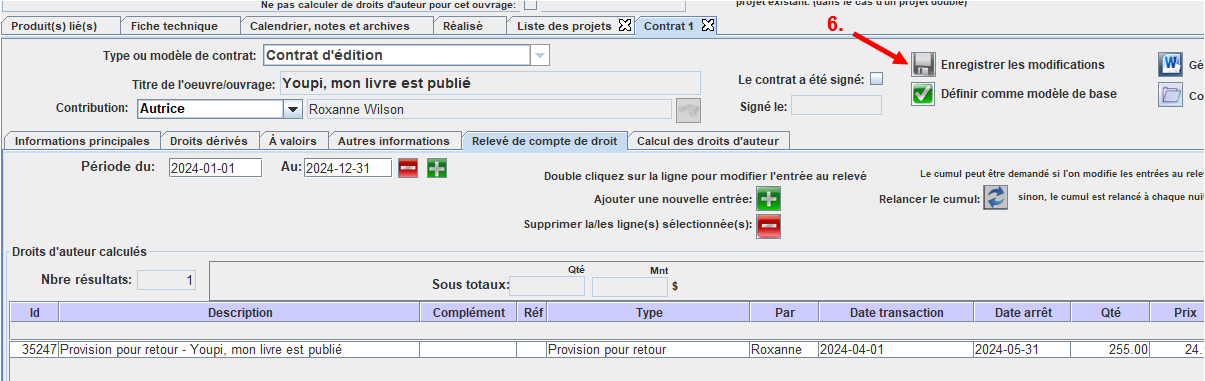Click the Nbre résultats field
The image size is (1205, 381).
(168, 281)
